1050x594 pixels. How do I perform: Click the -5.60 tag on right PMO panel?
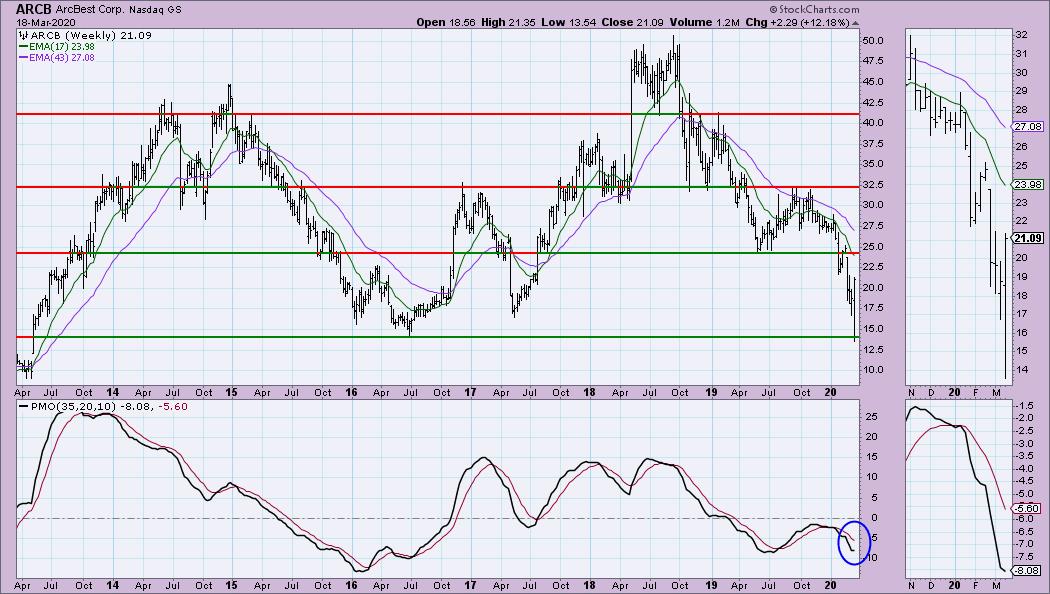pyautogui.click(x=1027, y=508)
